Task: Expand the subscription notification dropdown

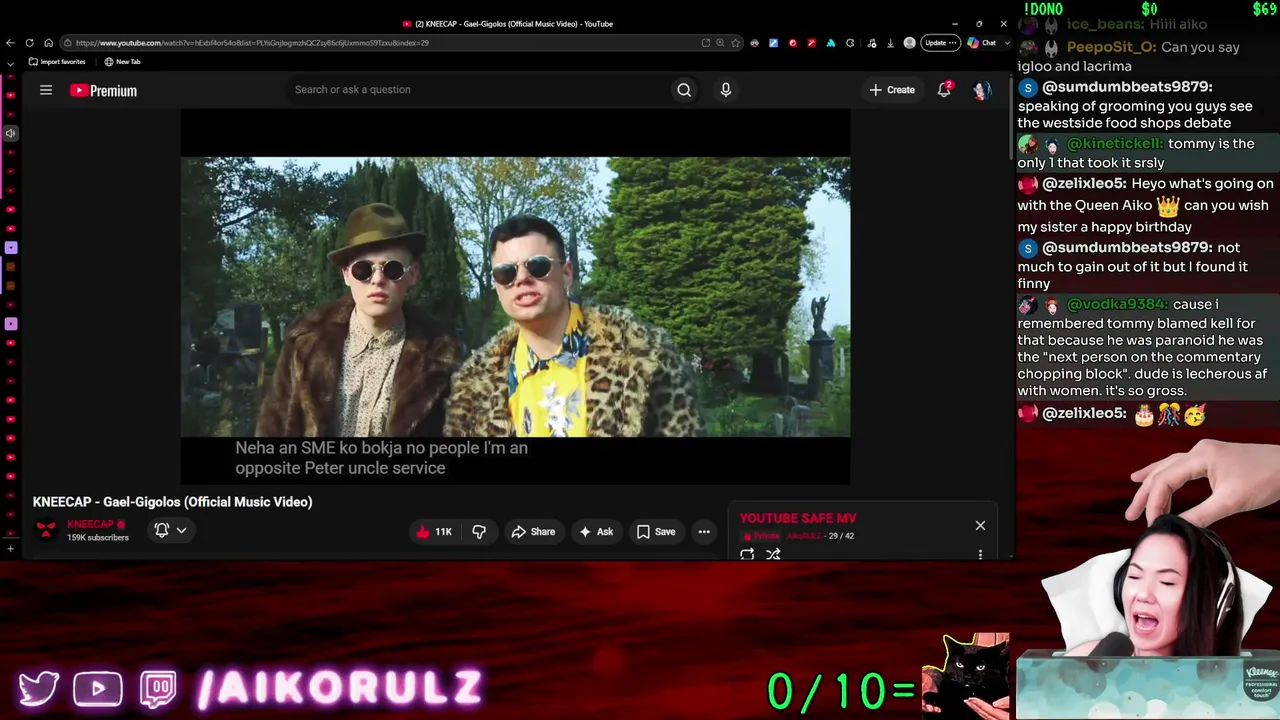Action: (171, 530)
